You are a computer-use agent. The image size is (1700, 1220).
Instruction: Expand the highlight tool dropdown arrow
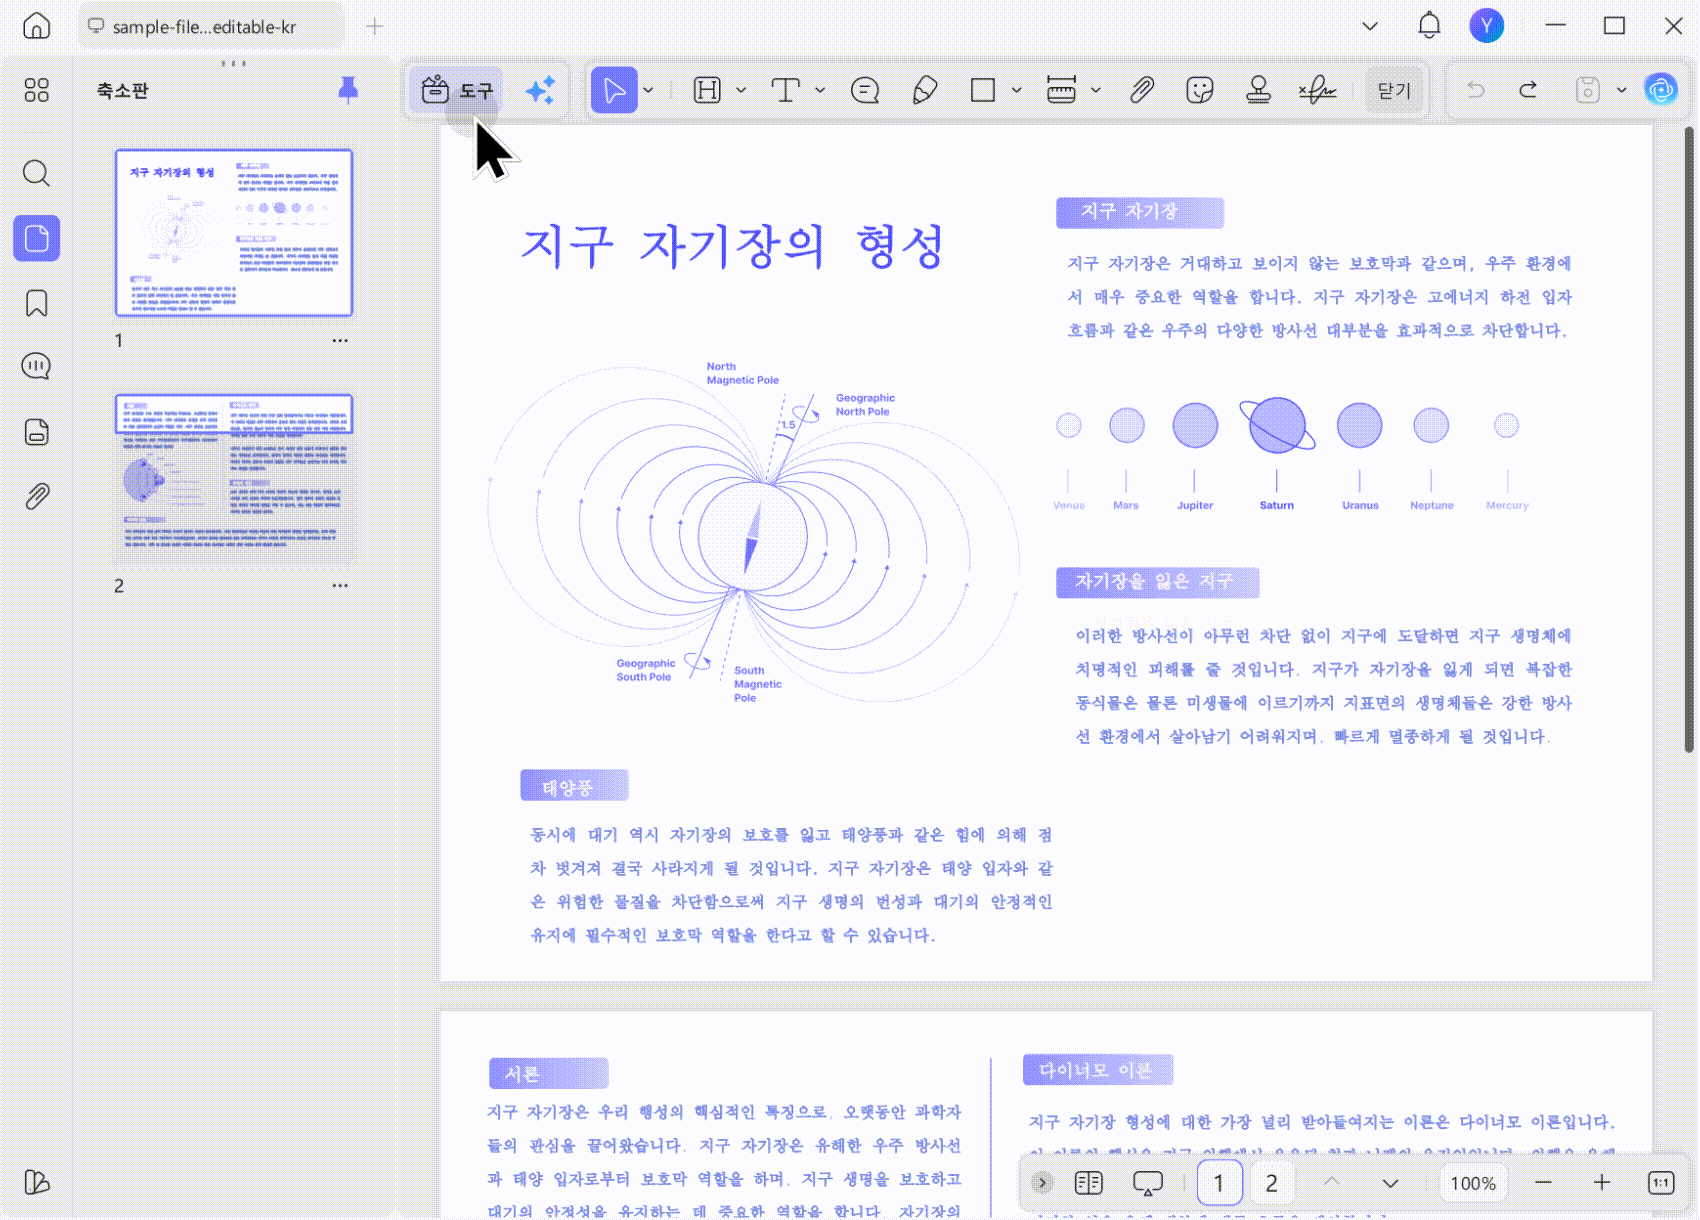(x=741, y=91)
